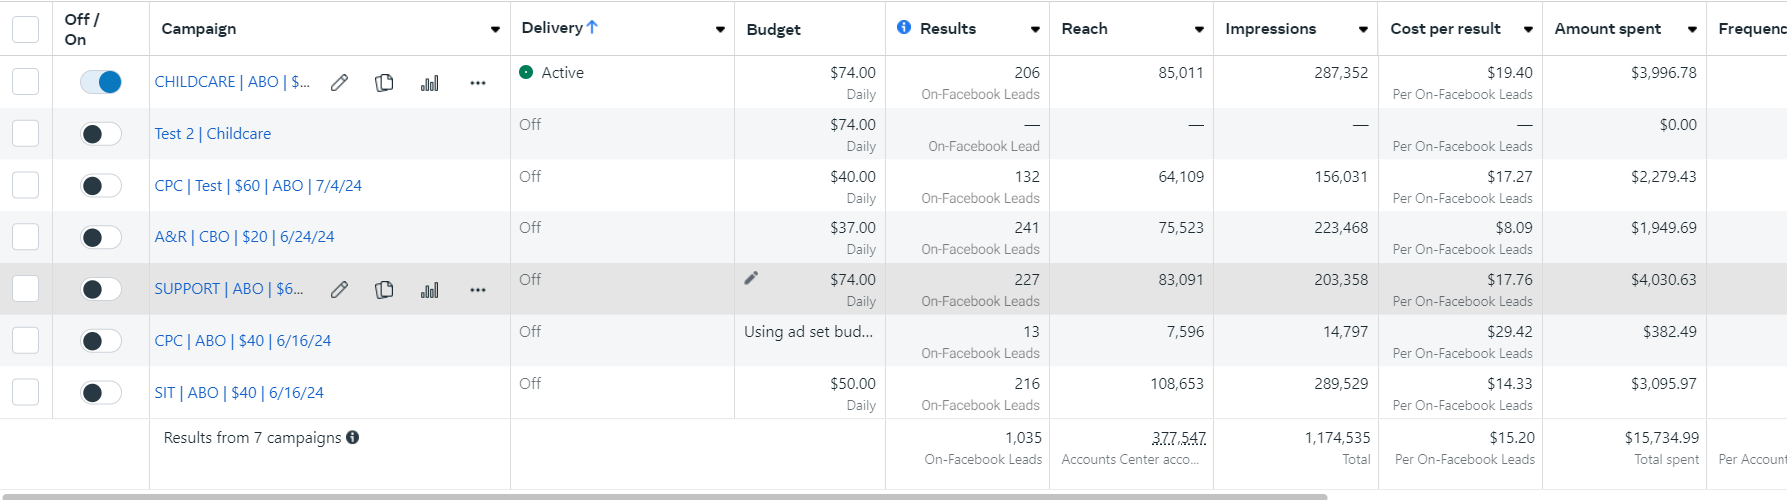Screen dimensions: 1787x500
Task: Open the Cost per result dropdown
Action: pos(1528,29)
